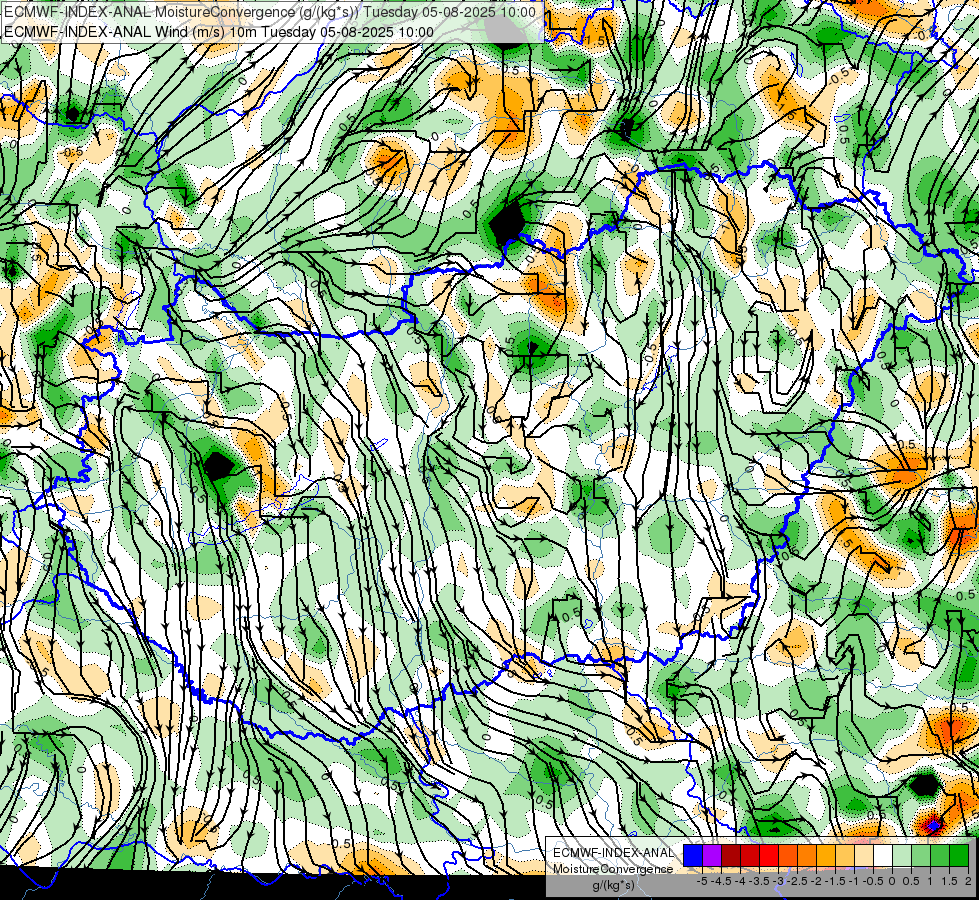Click the '-5' tick label in legend

702,881
